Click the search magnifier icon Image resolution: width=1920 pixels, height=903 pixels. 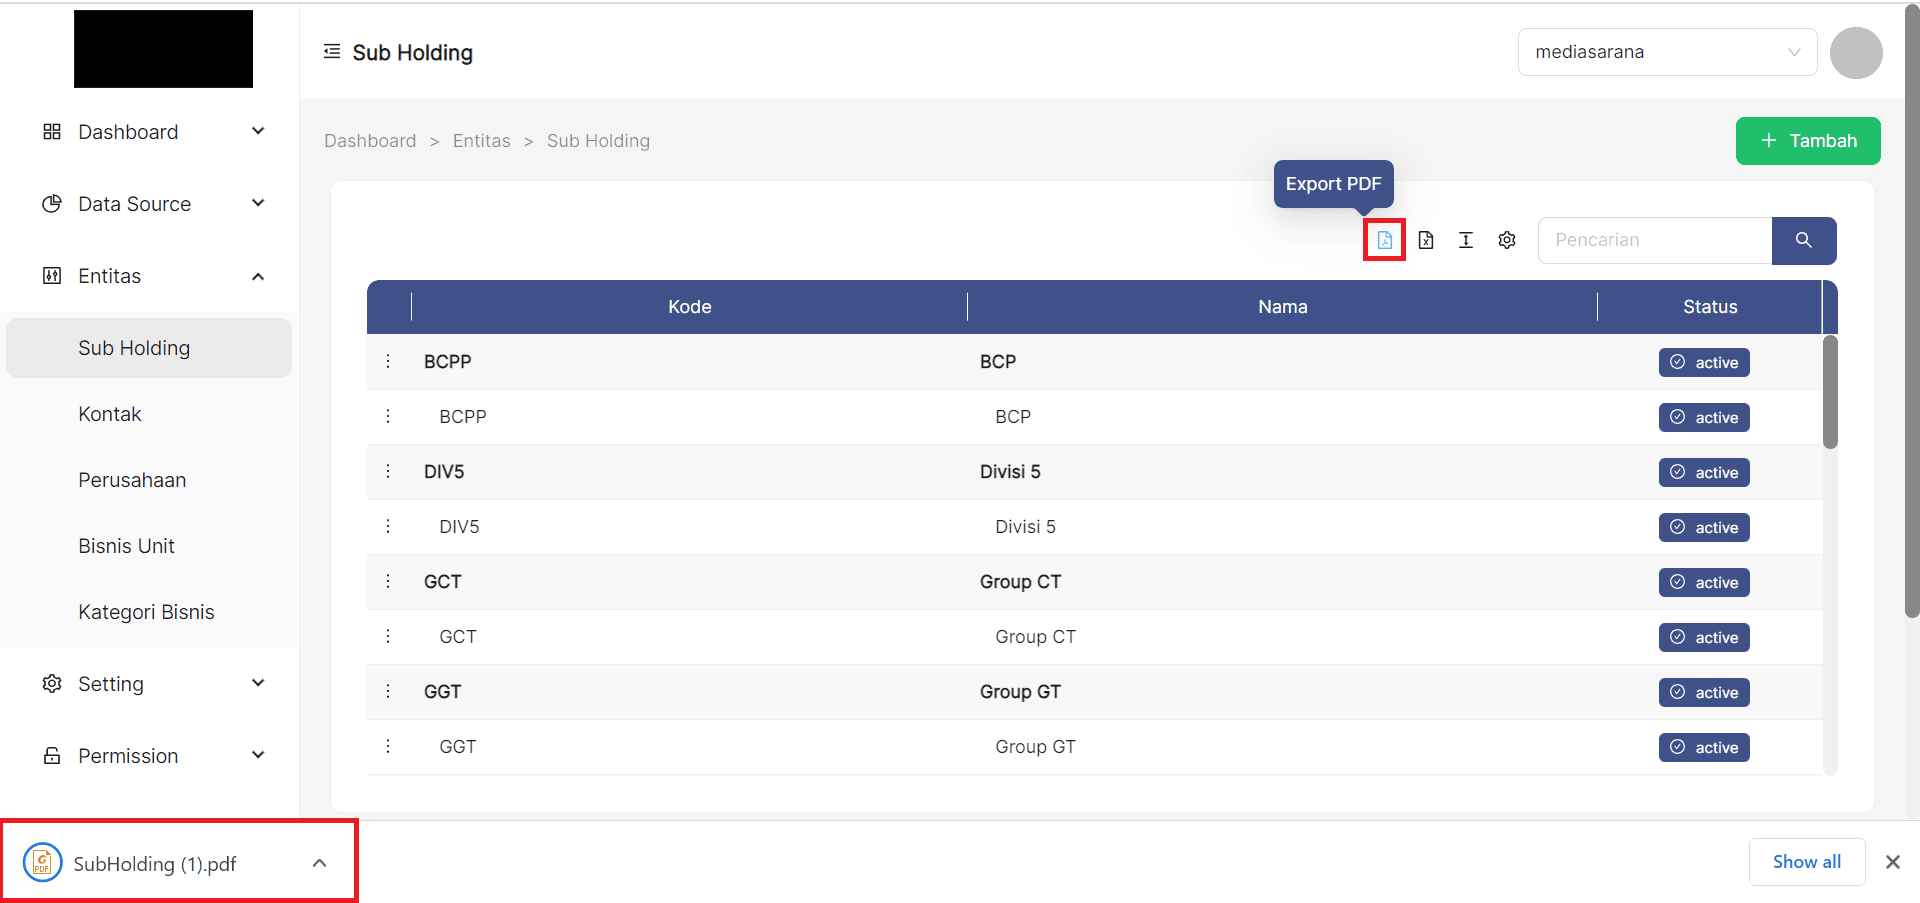point(1804,240)
